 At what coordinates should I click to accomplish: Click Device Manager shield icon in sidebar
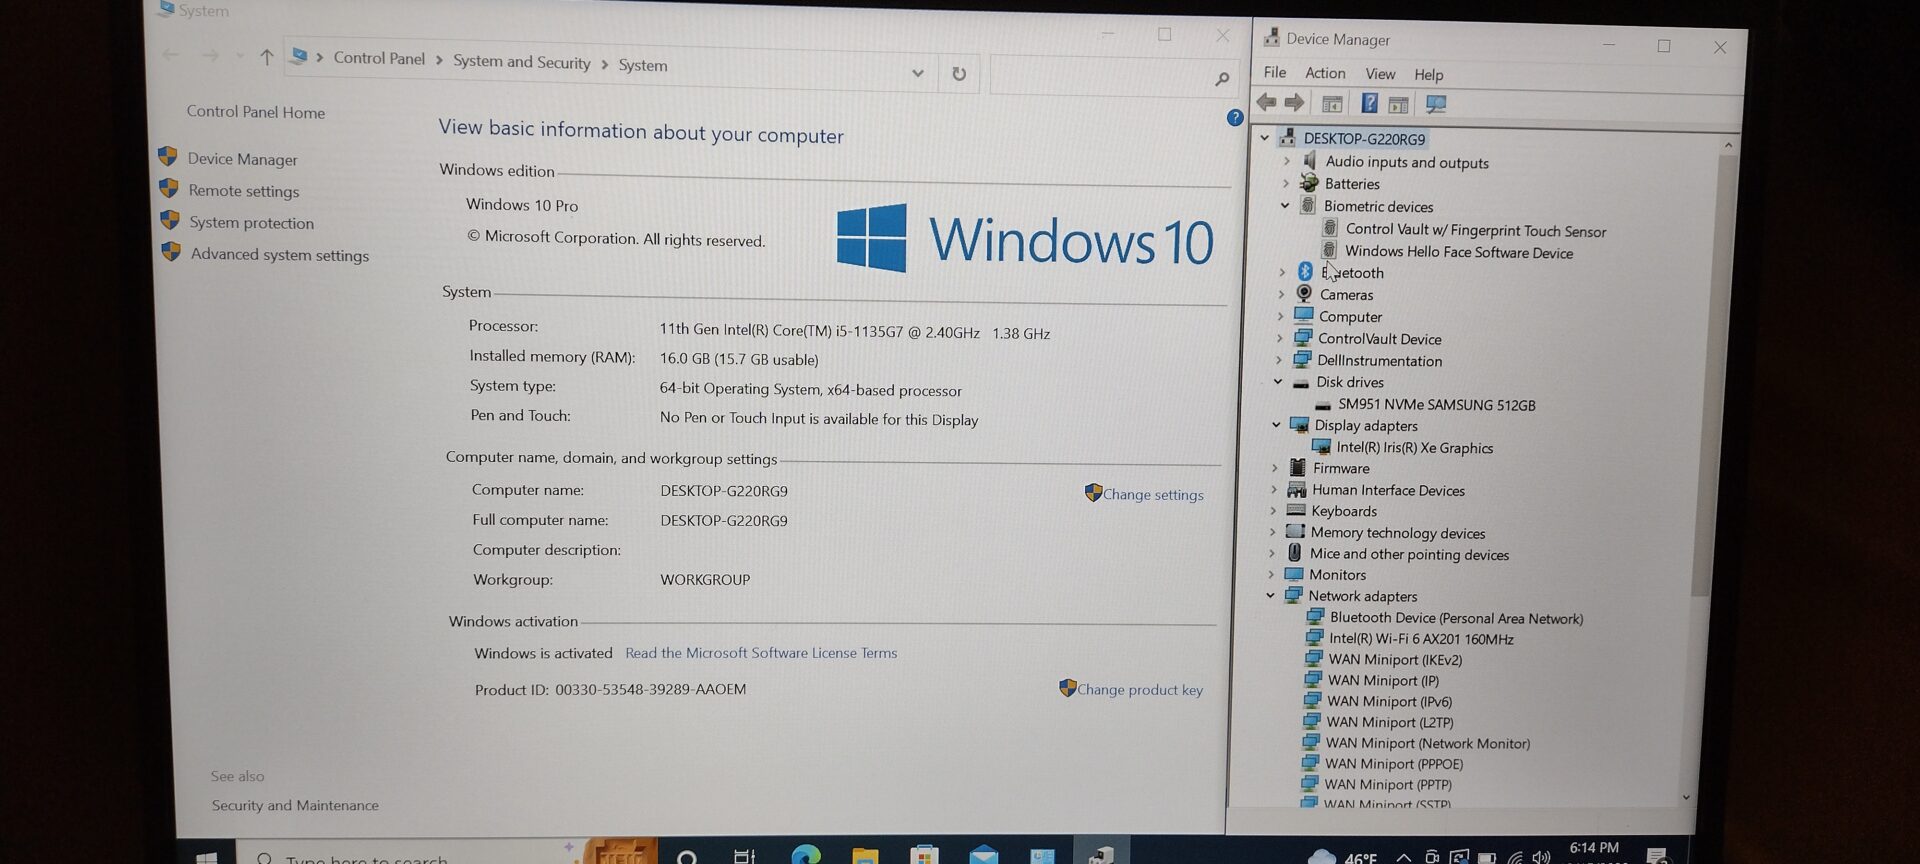[x=168, y=157]
